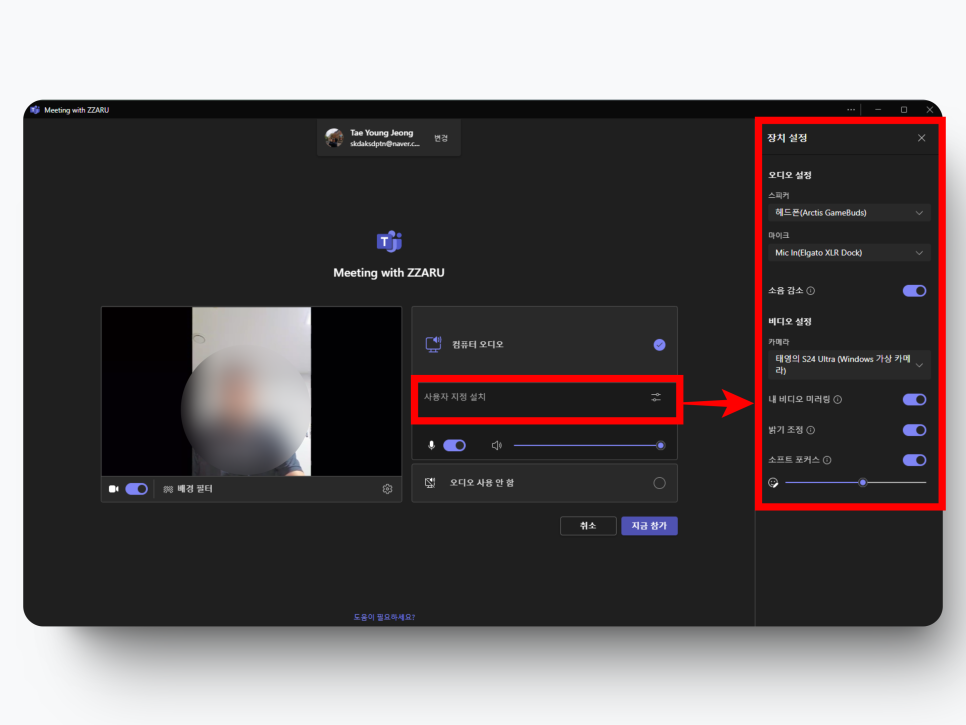Toggle the 소프트 포커스 soft focus switch
The height and width of the screenshot is (725, 966).
[914, 460]
